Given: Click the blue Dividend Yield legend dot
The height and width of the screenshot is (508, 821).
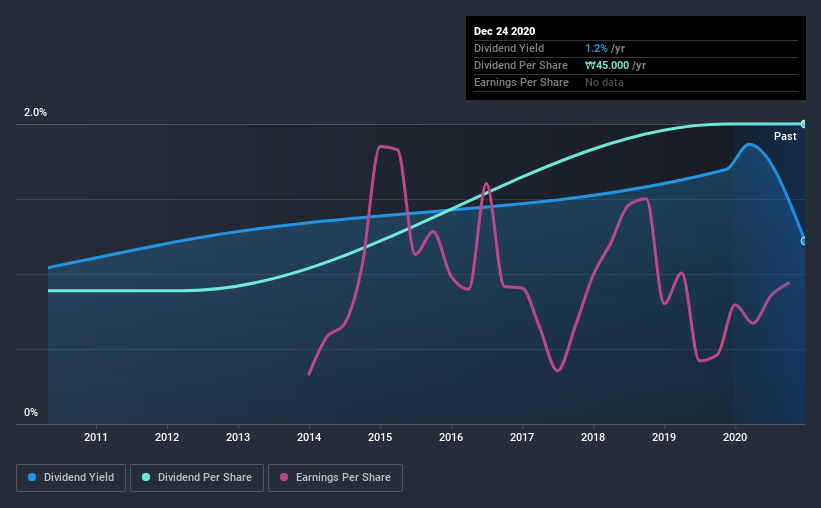Looking at the screenshot, I should tap(32, 477).
